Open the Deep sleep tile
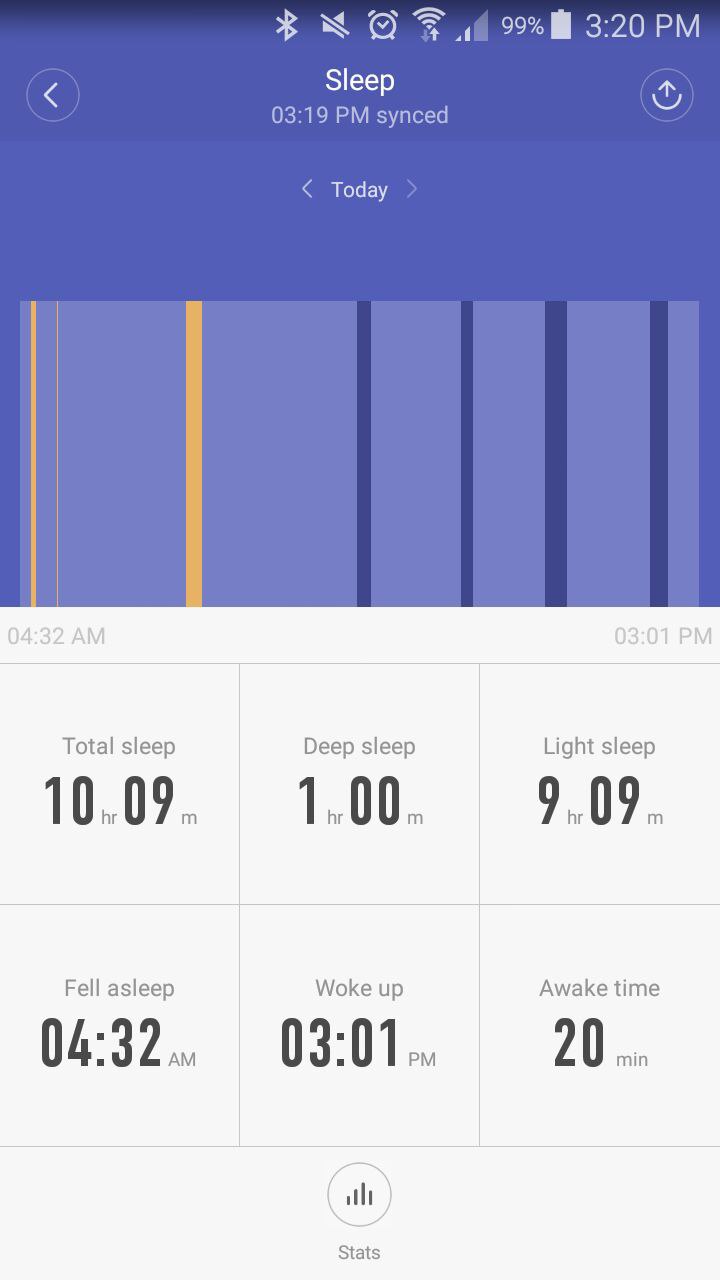The height and width of the screenshot is (1280, 720). click(360, 784)
